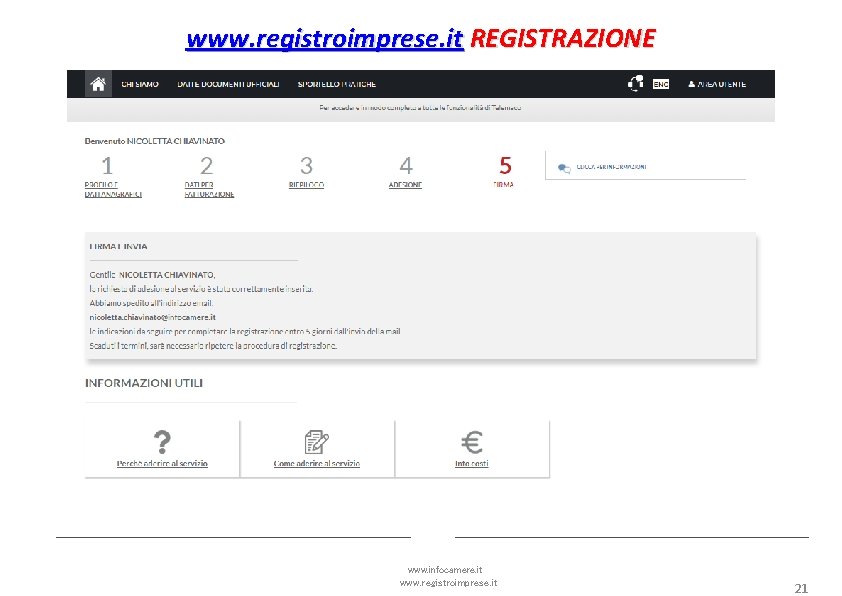Go to step 4 Adesione
This screenshot has width=842, height=596.
[x=405, y=172]
